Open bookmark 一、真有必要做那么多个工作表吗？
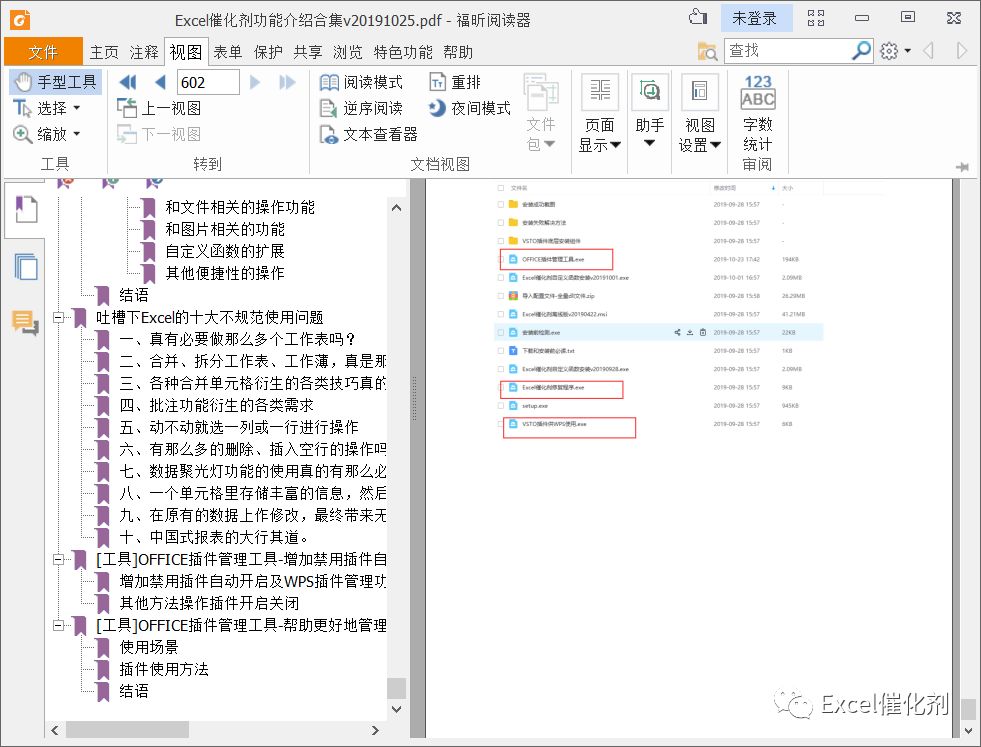Image resolution: width=981 pixels, height=747 pixels. [x=238, y=339]
